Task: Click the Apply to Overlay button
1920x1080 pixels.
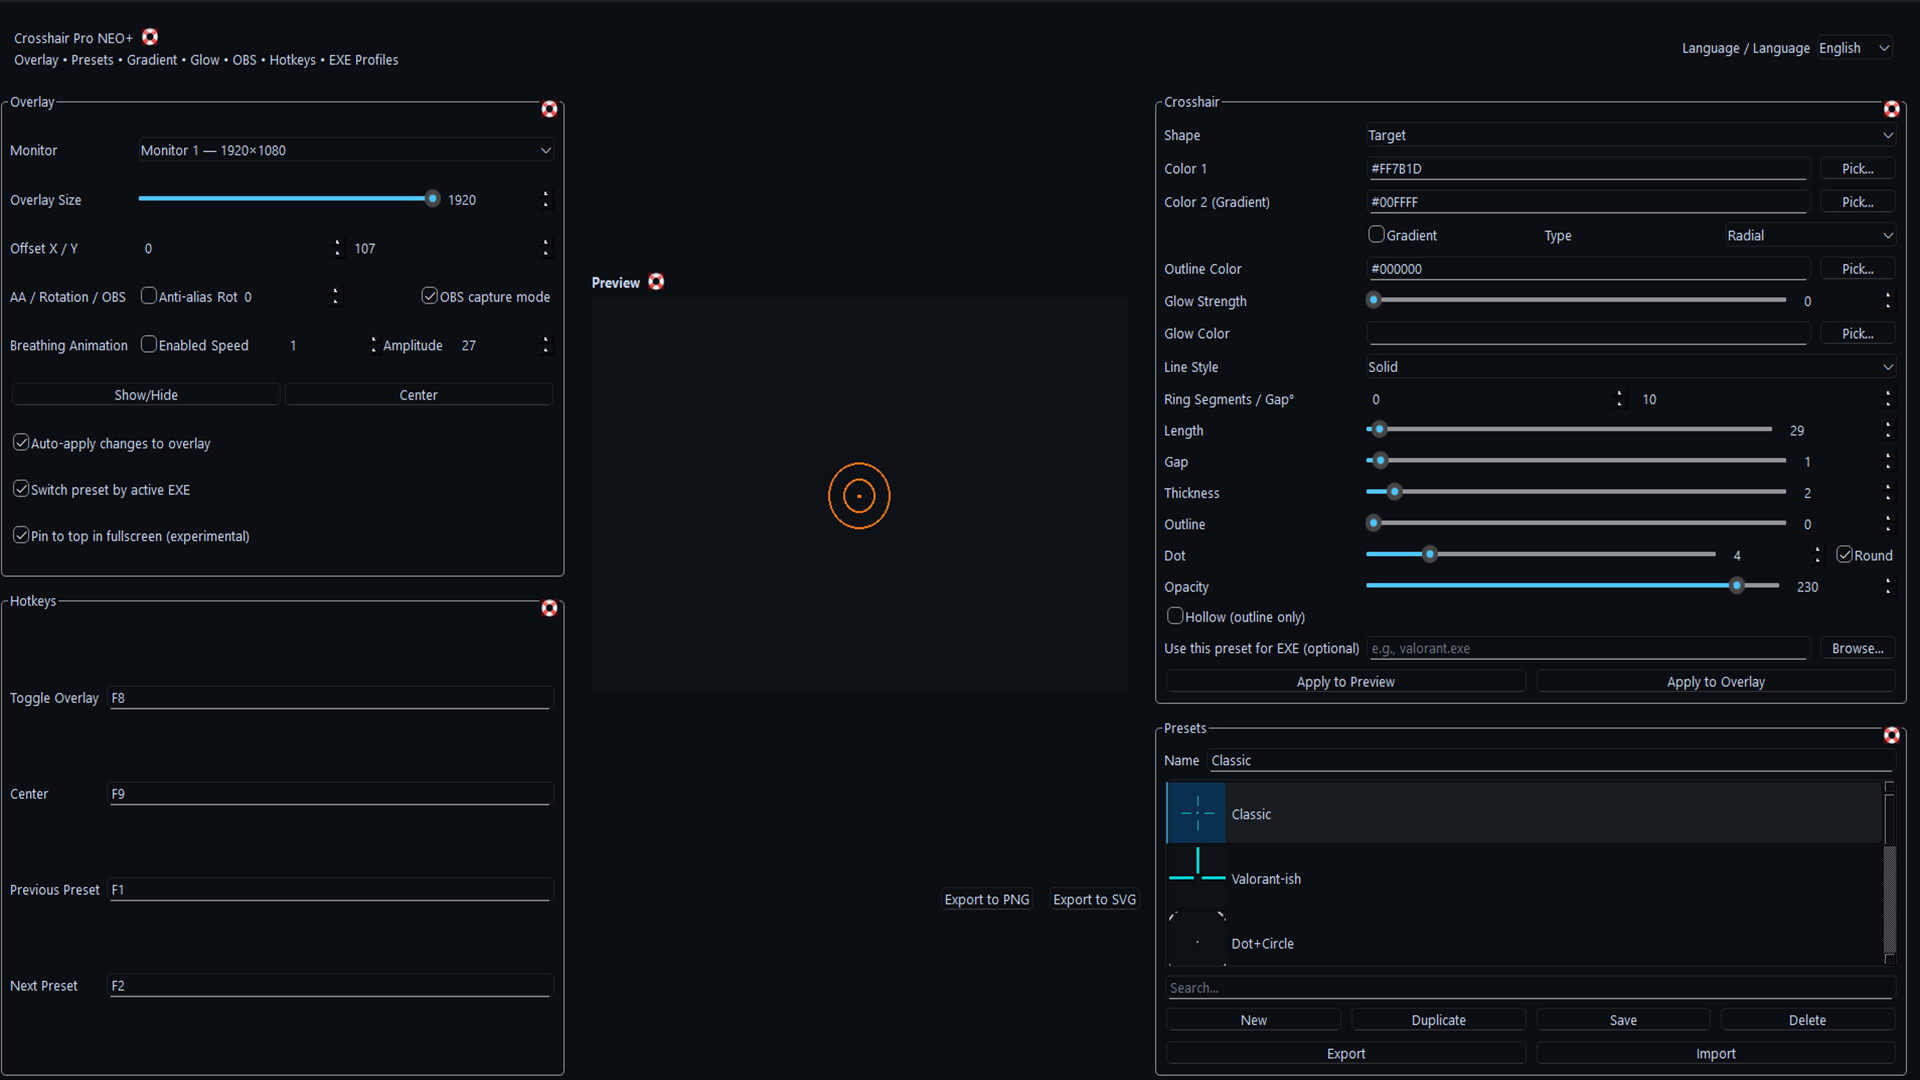Action: [x=1716, y=681]
